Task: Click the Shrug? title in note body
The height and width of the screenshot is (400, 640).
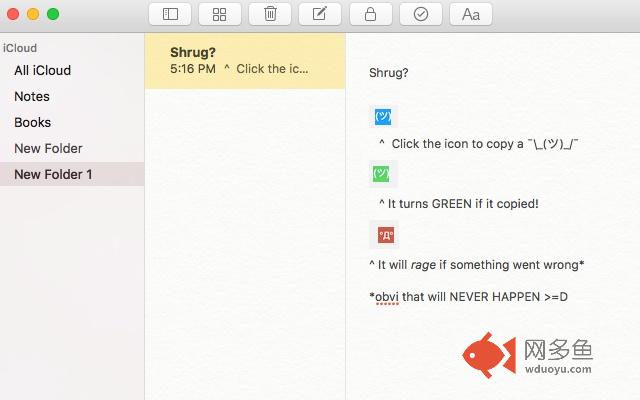Action: pyautogui.click(x=389, y=73)
